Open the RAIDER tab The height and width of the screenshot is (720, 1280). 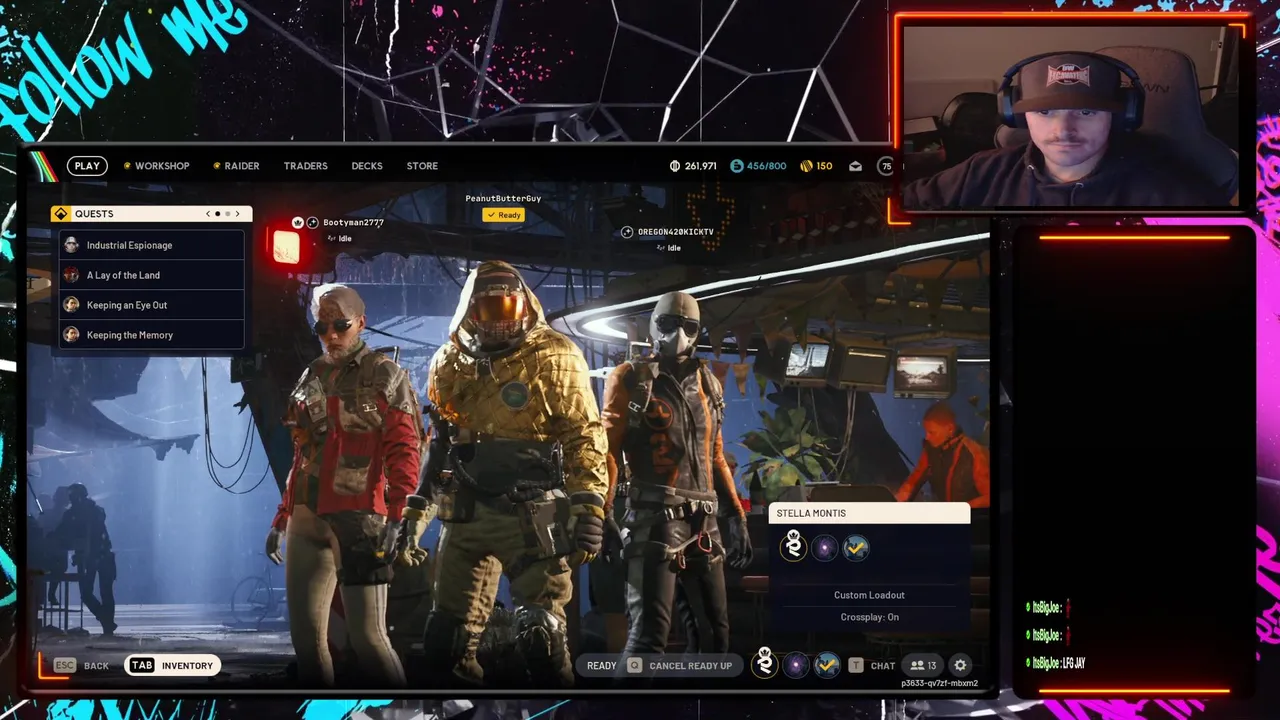241,166
